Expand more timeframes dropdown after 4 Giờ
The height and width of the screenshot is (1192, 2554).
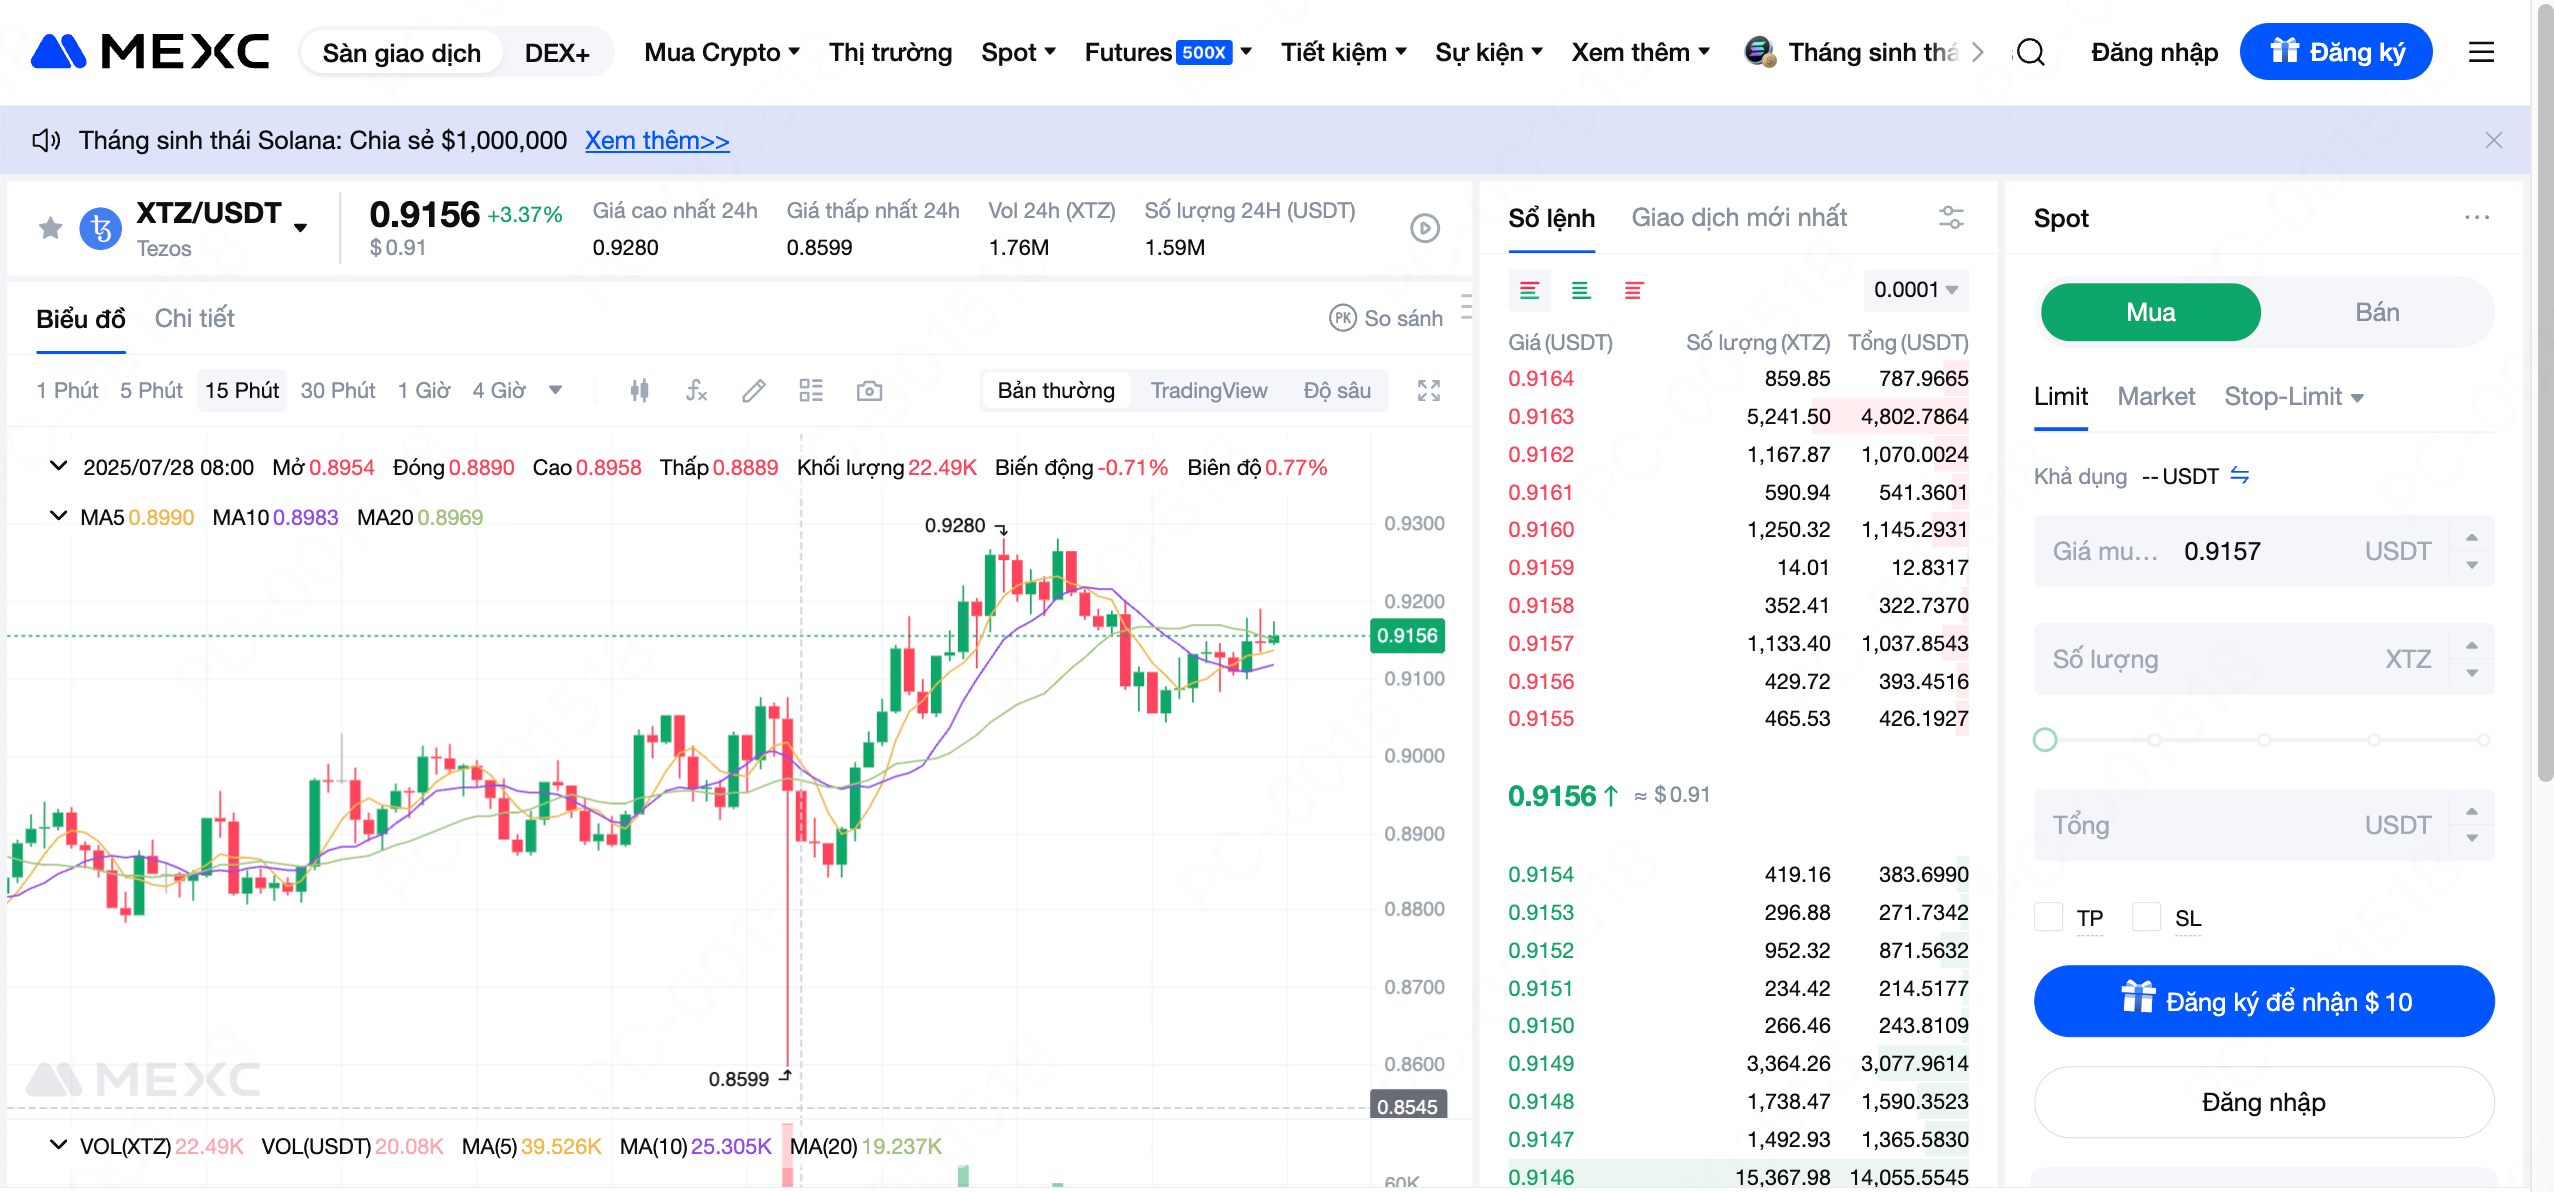[x=556, y=390]
